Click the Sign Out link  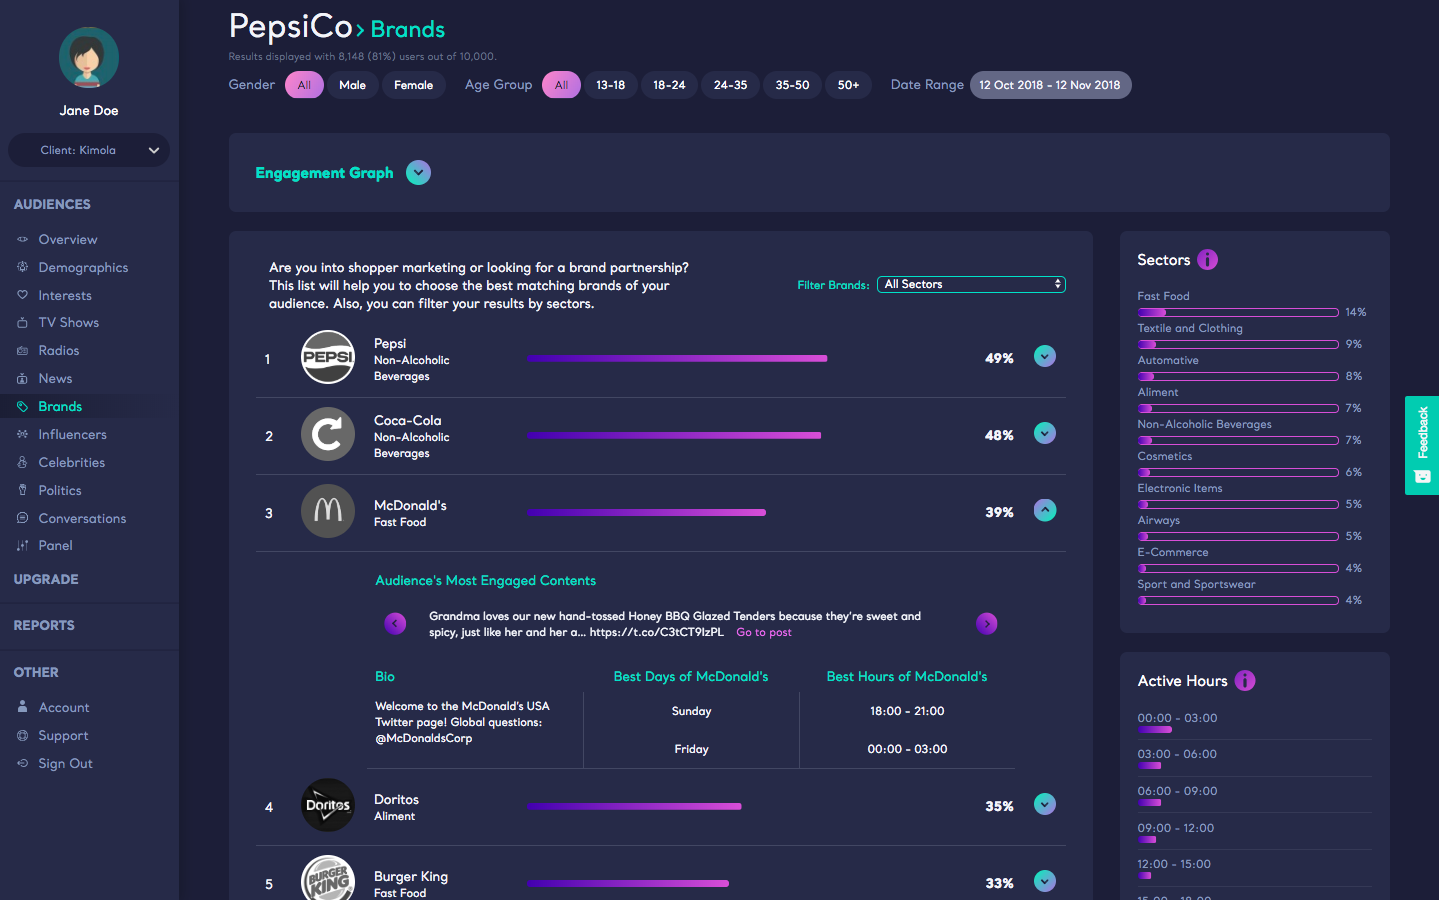tap(65, 763)
